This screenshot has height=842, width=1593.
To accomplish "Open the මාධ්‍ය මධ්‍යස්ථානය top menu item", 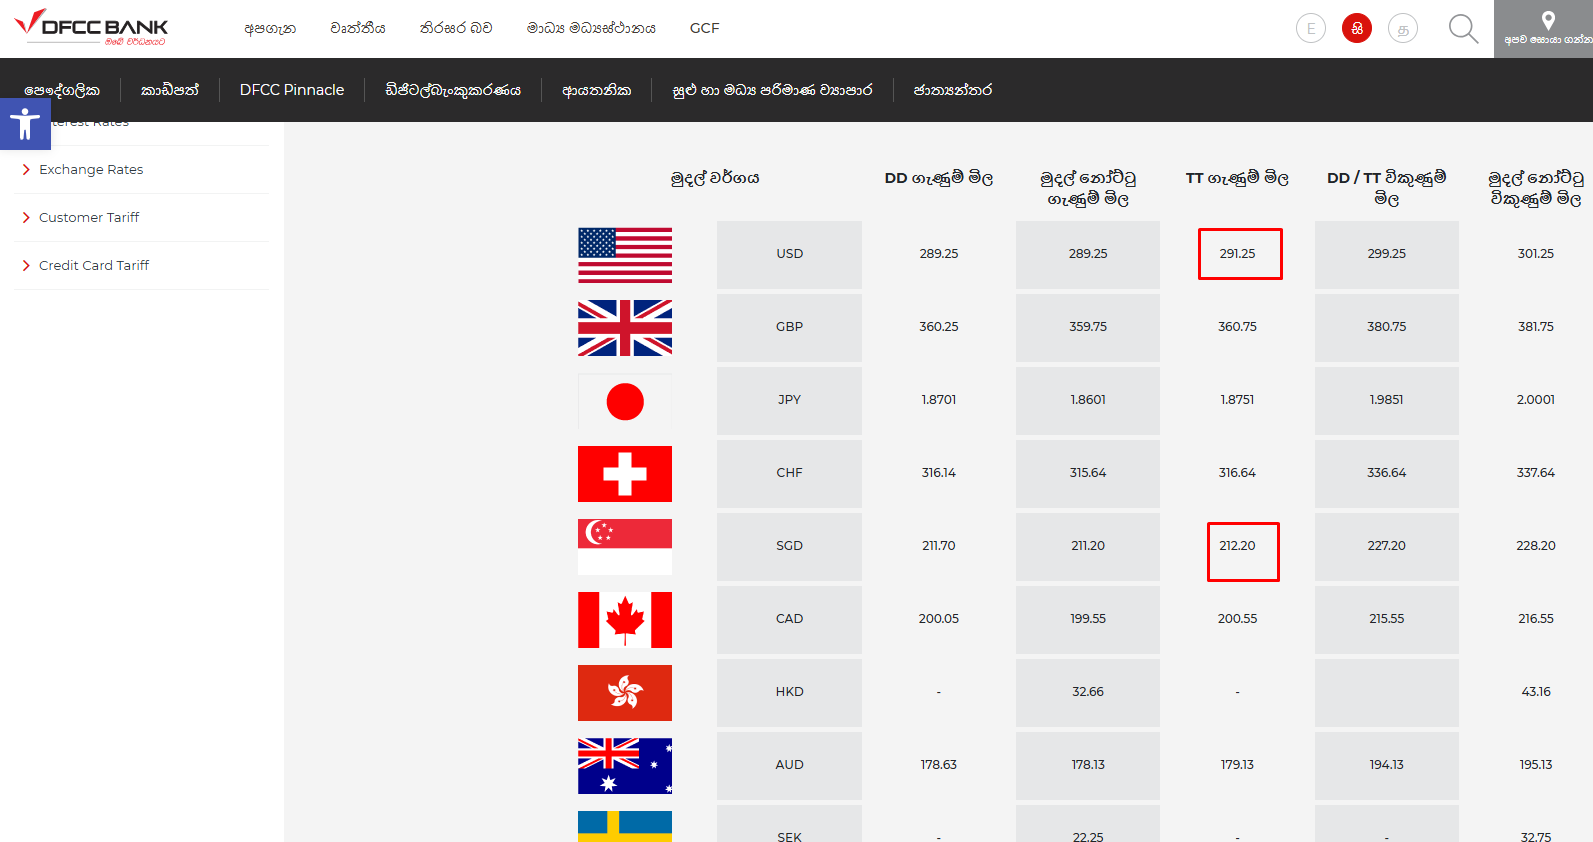I will [591, 28].
